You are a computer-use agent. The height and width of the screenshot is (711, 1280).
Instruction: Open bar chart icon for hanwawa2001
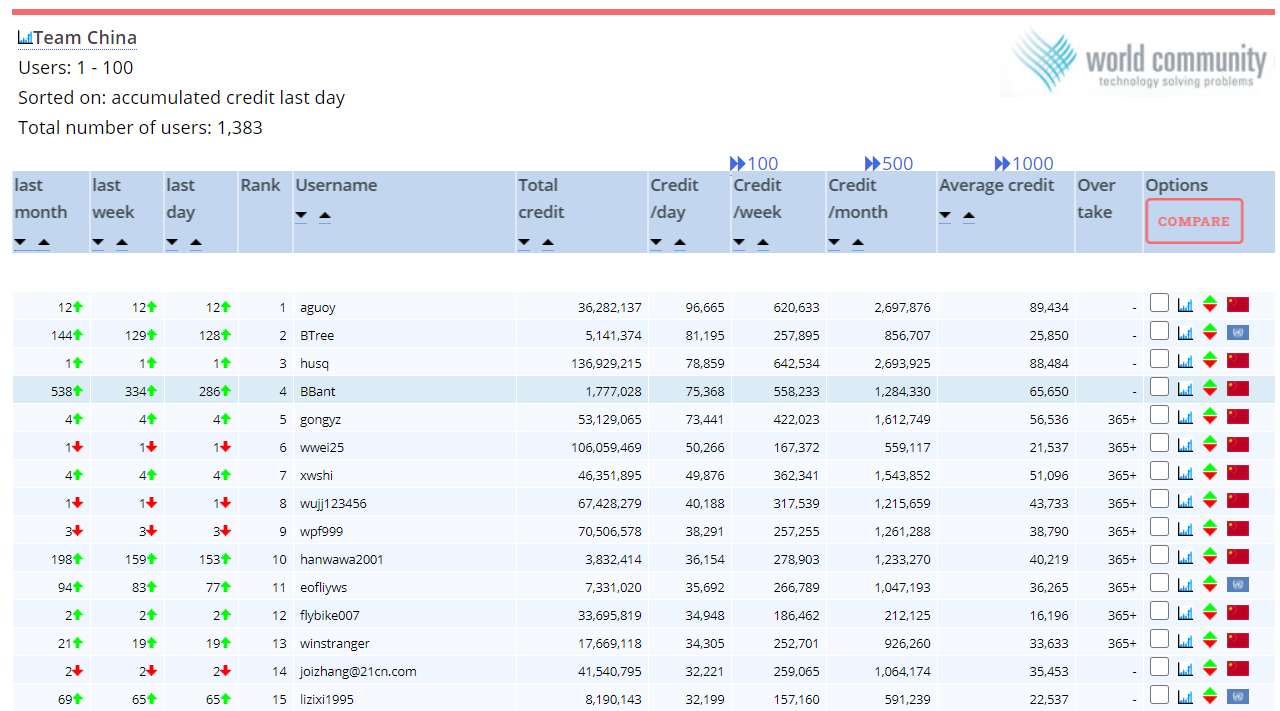[x=1186, y=557]
